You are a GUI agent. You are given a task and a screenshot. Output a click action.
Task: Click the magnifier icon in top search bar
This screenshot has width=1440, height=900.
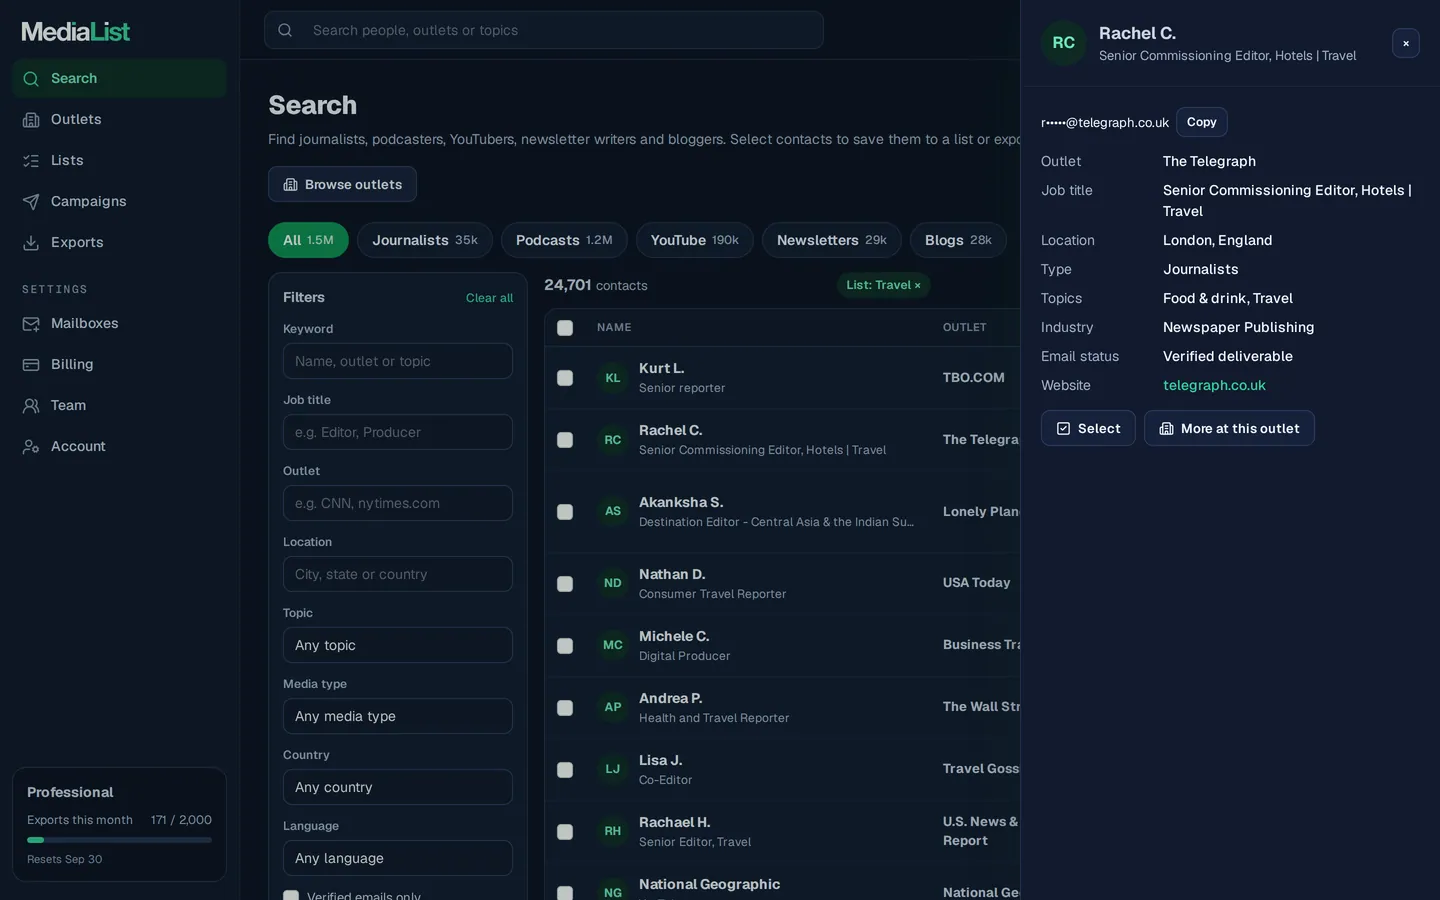click(x=285, y=30)
